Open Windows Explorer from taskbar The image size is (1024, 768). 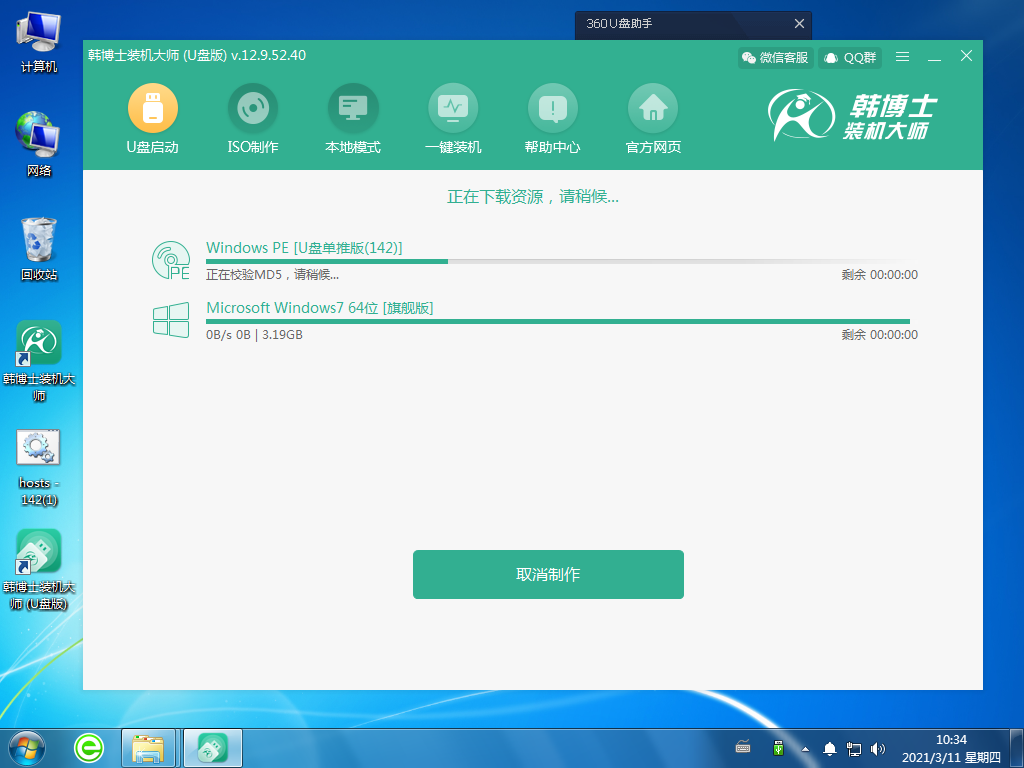pos(148,747)
